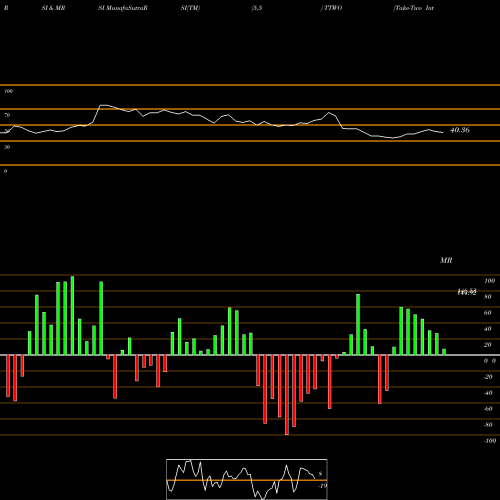Click the deepest red MR histogram bar
Image resolution: width=500 pixels, height=500 pixels.
tap(287, 395)
